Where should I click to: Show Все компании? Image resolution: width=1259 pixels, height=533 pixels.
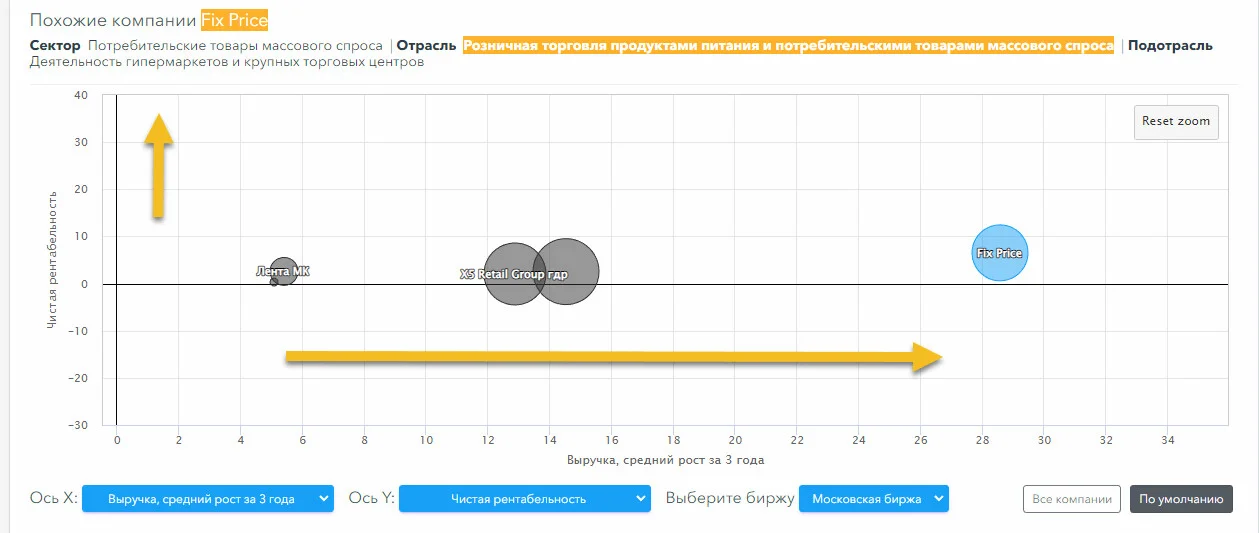[x=1070, y=499]
